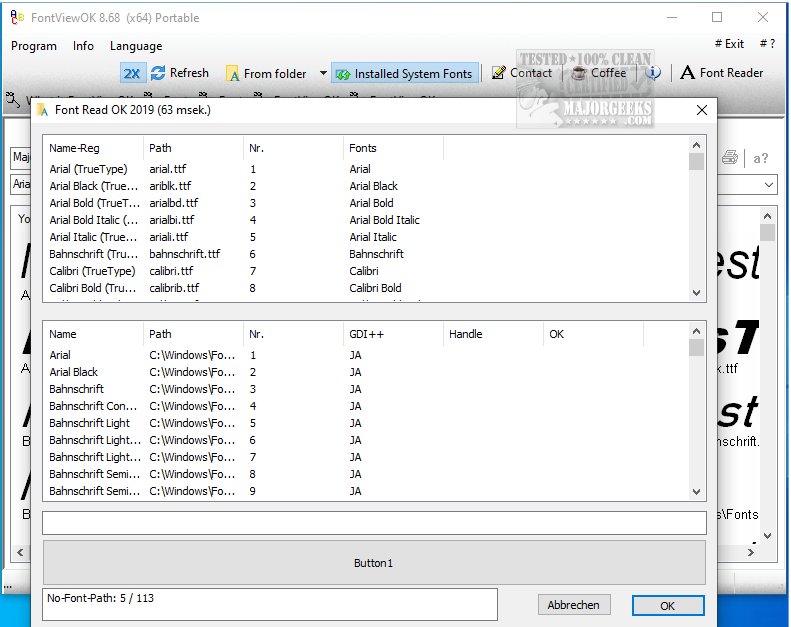Screen dimensions: 791x627
Task: Click the FontViewOK app icon in title bar
Action: pyautogui.click(x=17, y=17)
